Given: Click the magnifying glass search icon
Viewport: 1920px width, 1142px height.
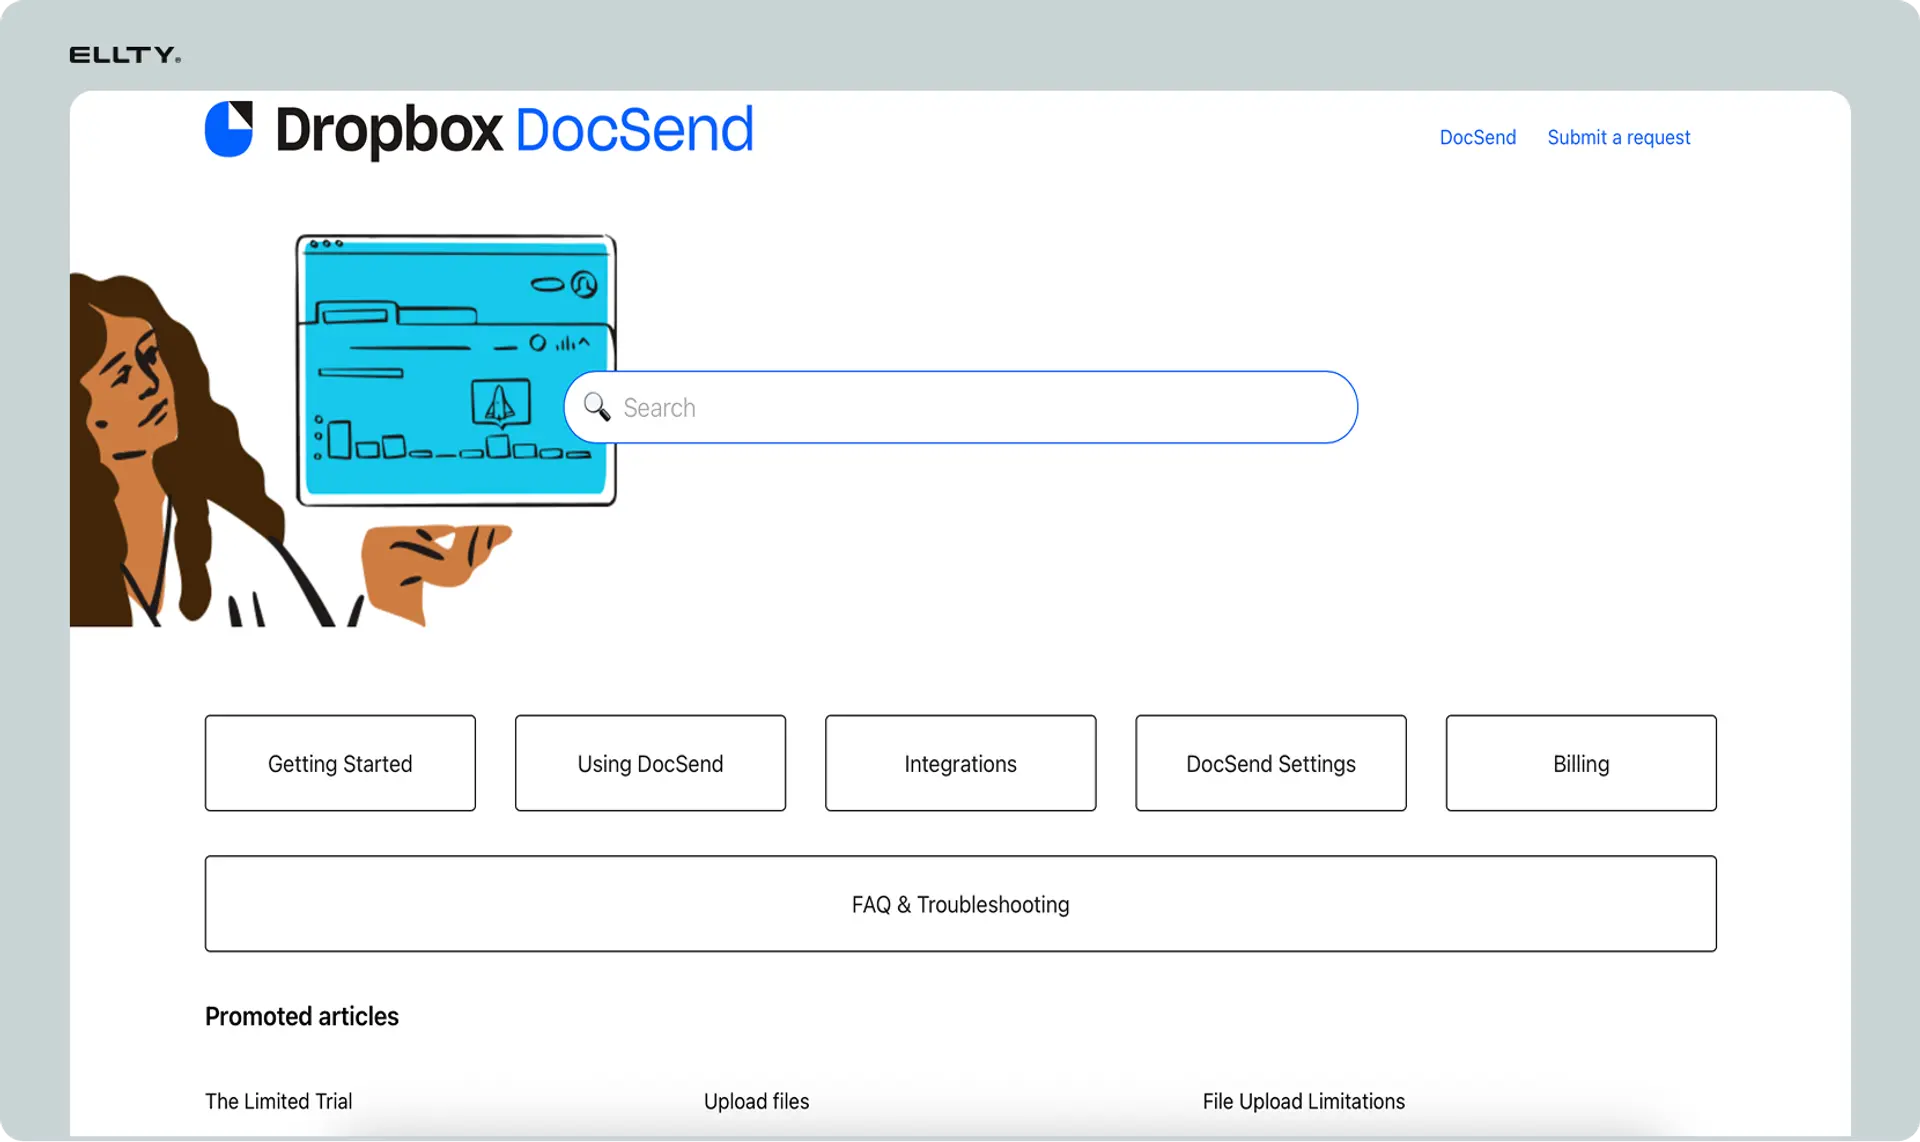Looking at the screenshot, I should point(597,407).
